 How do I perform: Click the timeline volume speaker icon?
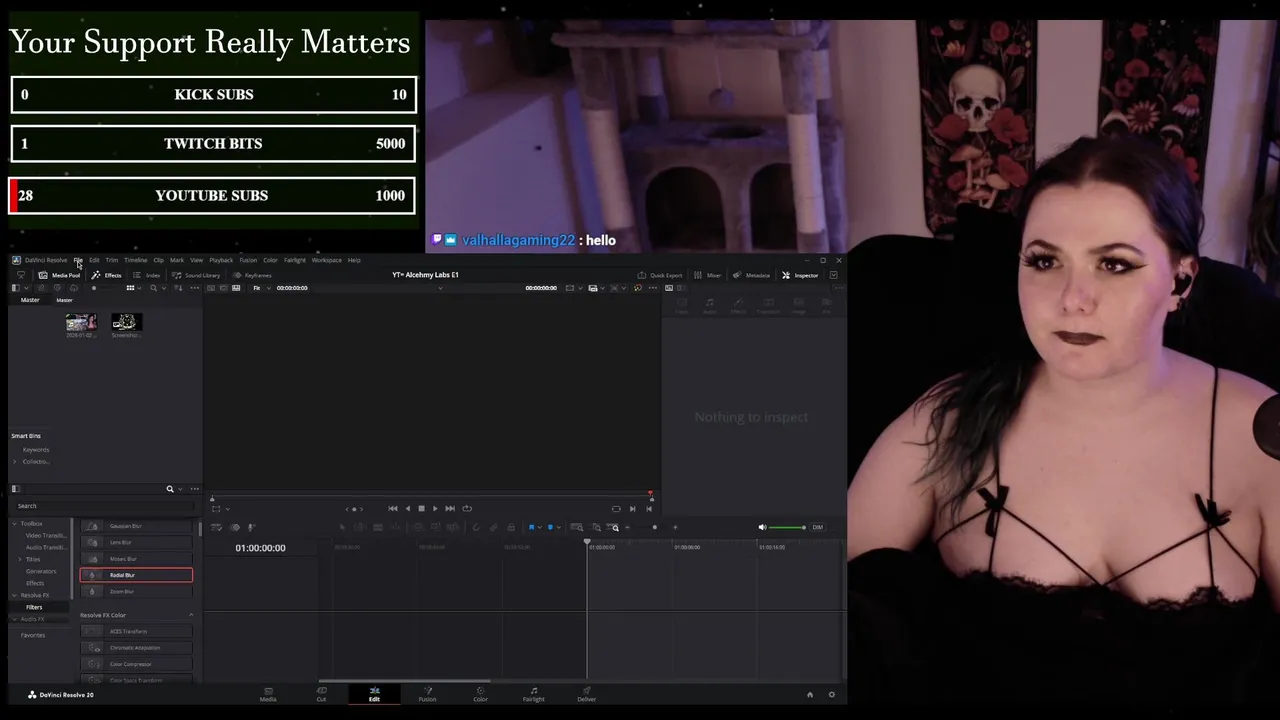(762, 527)
